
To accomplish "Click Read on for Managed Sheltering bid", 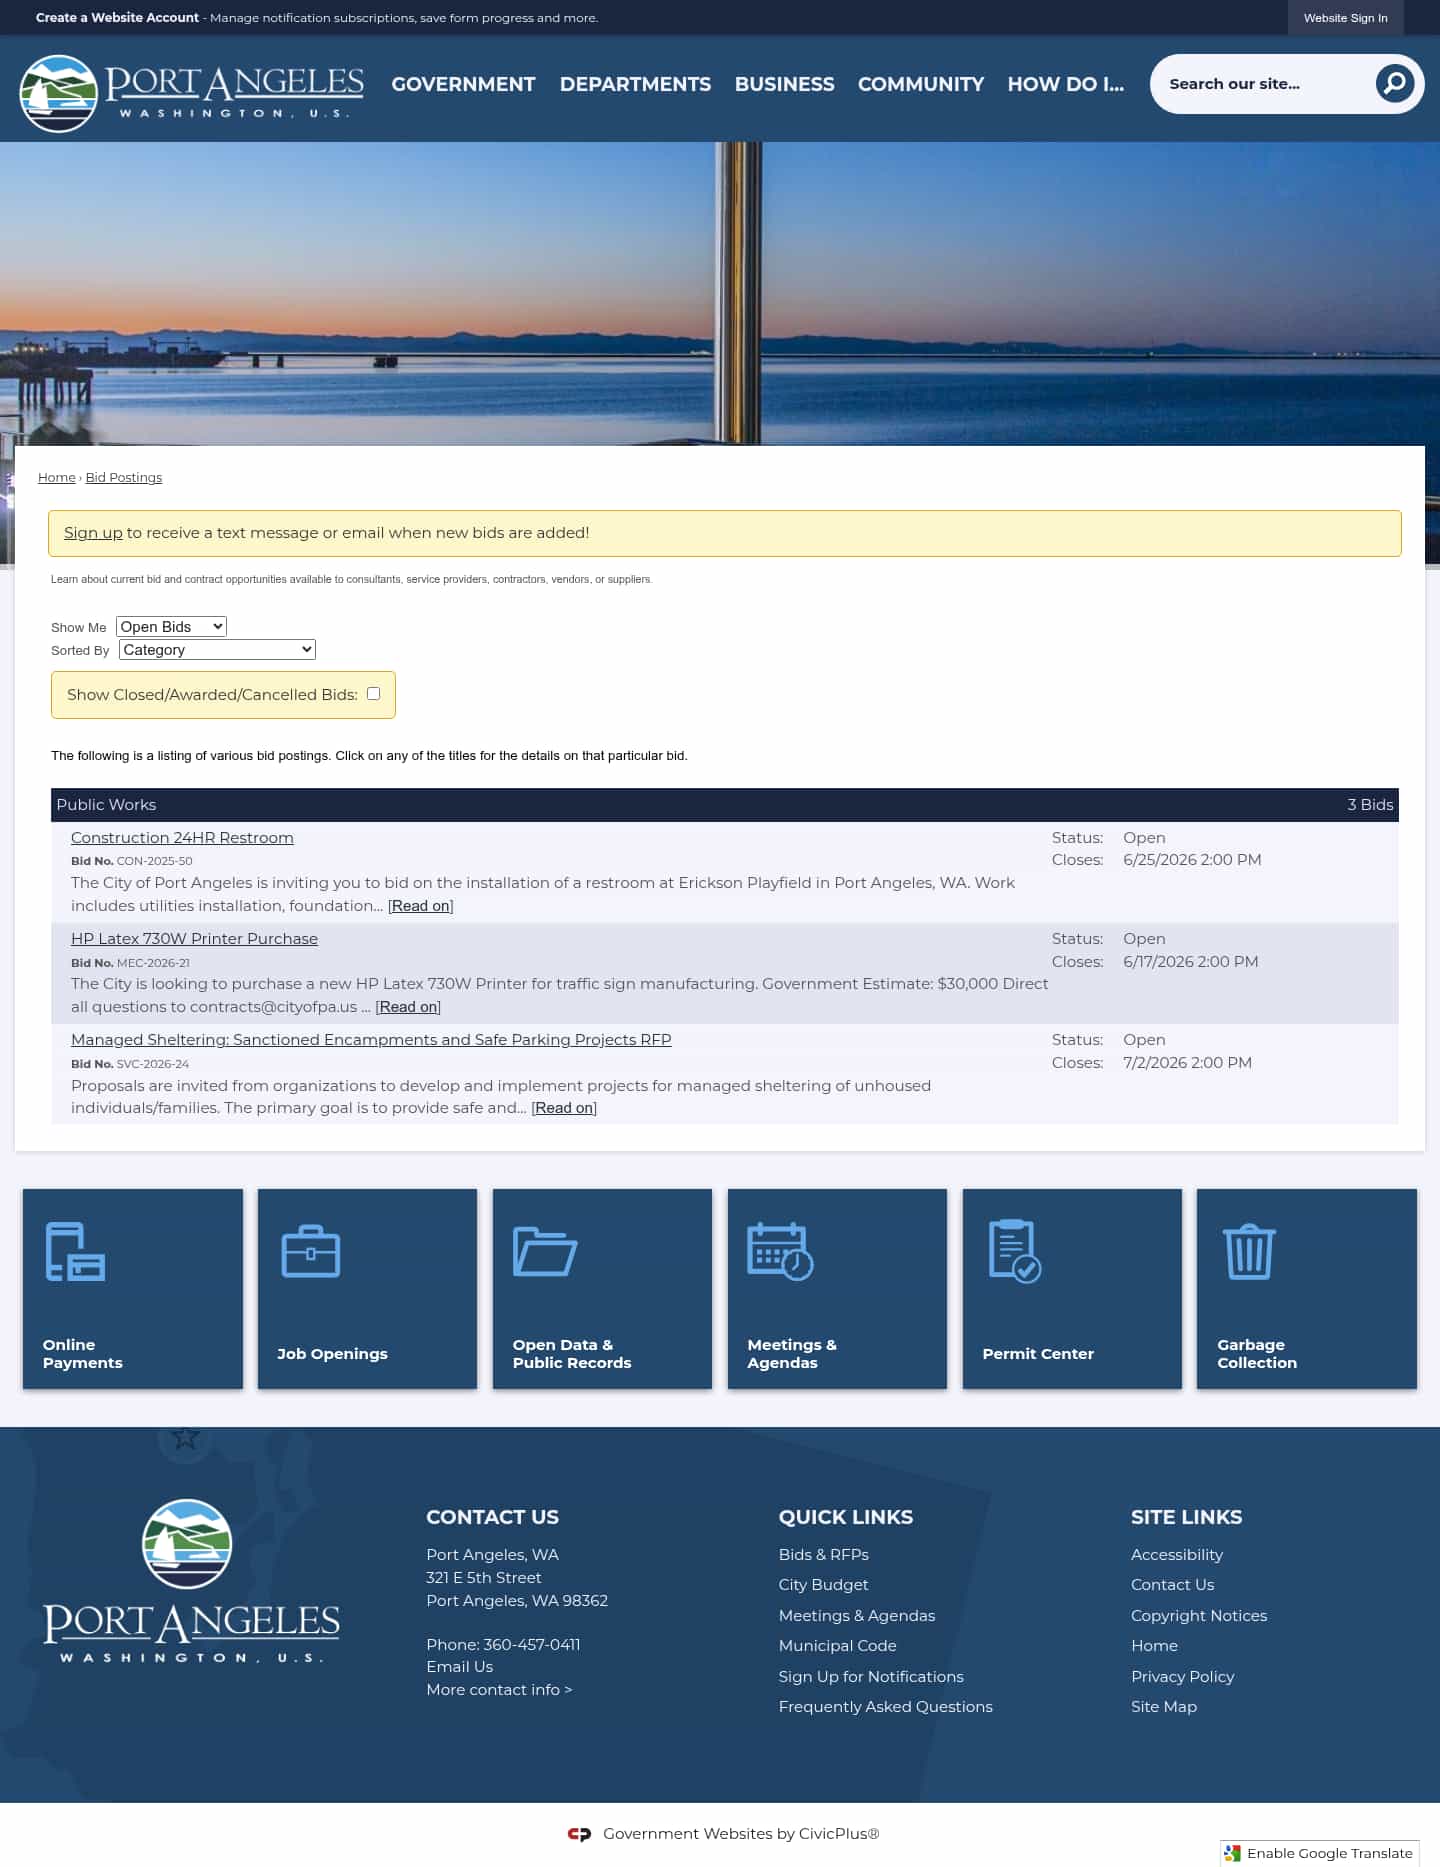I will pos(564,1108).
